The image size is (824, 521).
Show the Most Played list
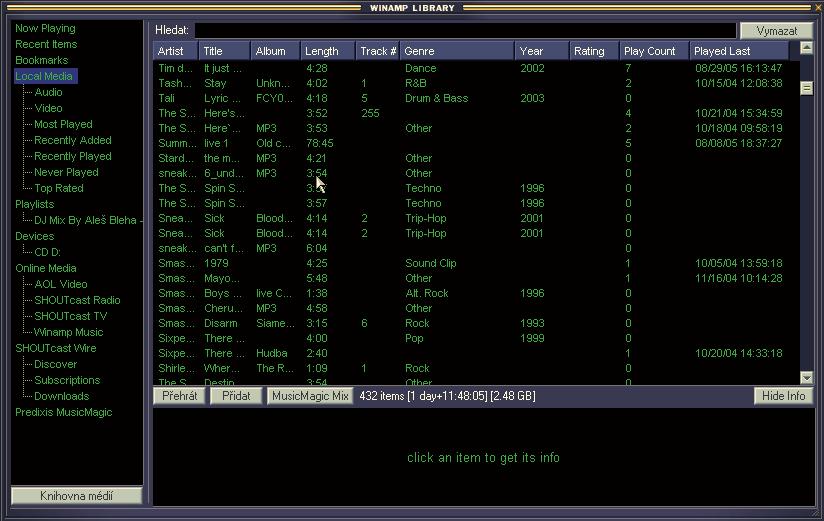coord(63,124)
